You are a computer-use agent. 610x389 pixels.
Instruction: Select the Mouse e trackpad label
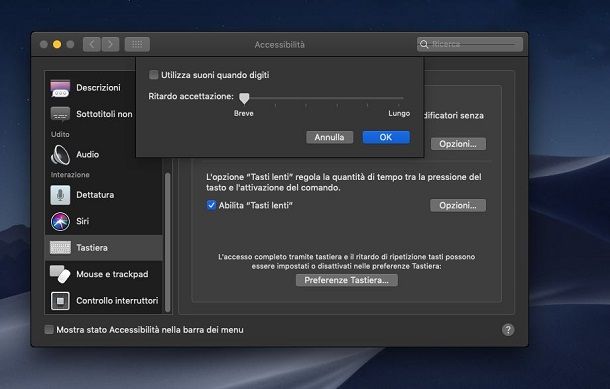tap(112, 274)
